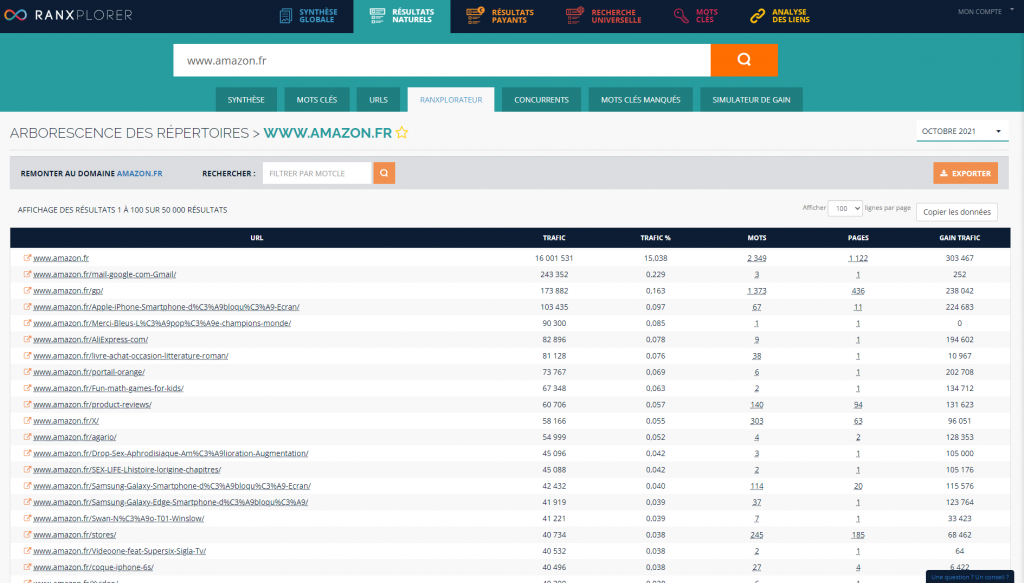Click the AMAZON.FR domain link
1024x583 pixels.
pos(140,174)
